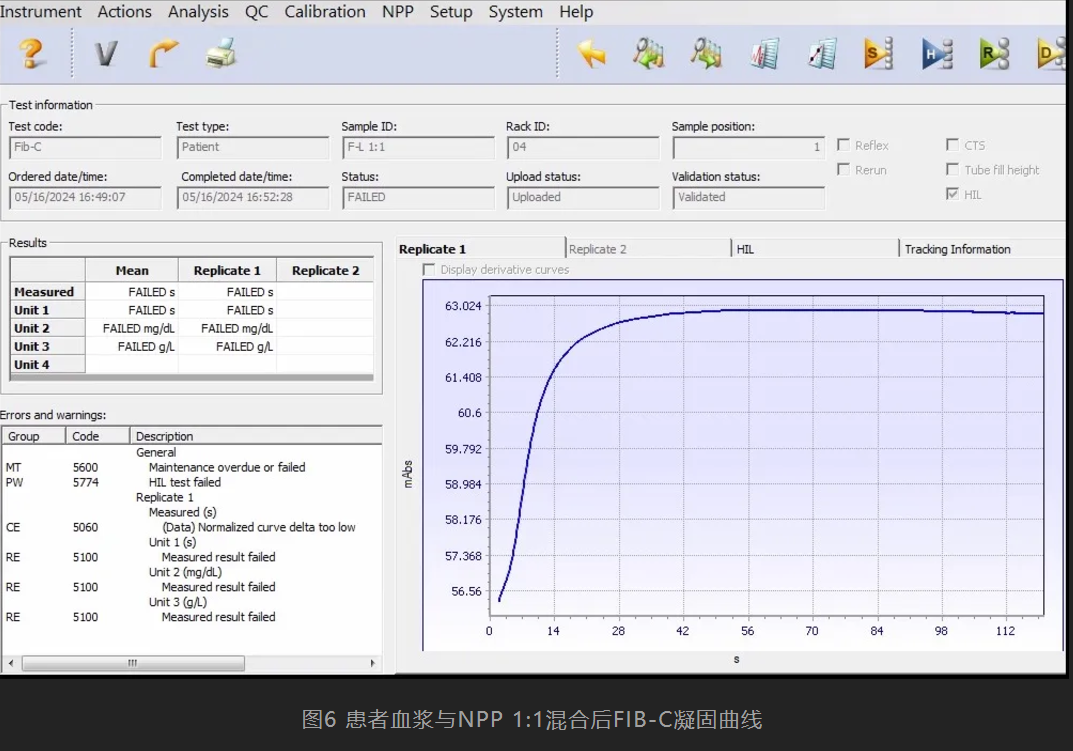Viewport: 1073px width, 751px height.
Task: Click the green R toolbar icon
Action: [994, 53]
